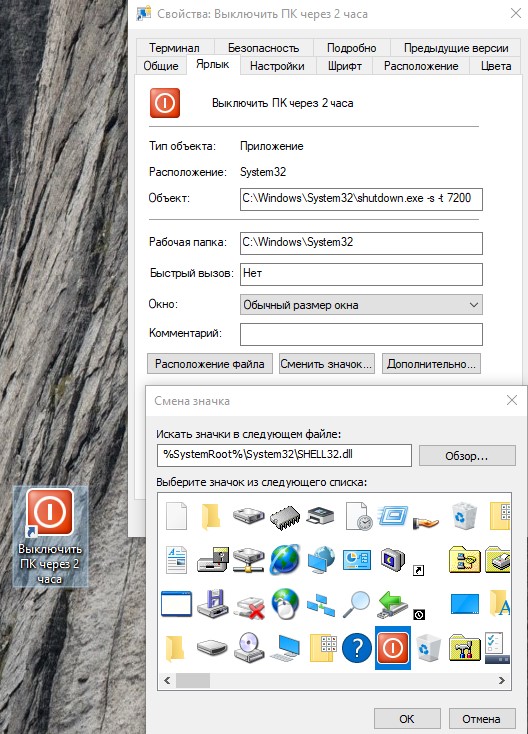
Task: Click the Отмена cancel button
Action: click(x=481, y=719)
